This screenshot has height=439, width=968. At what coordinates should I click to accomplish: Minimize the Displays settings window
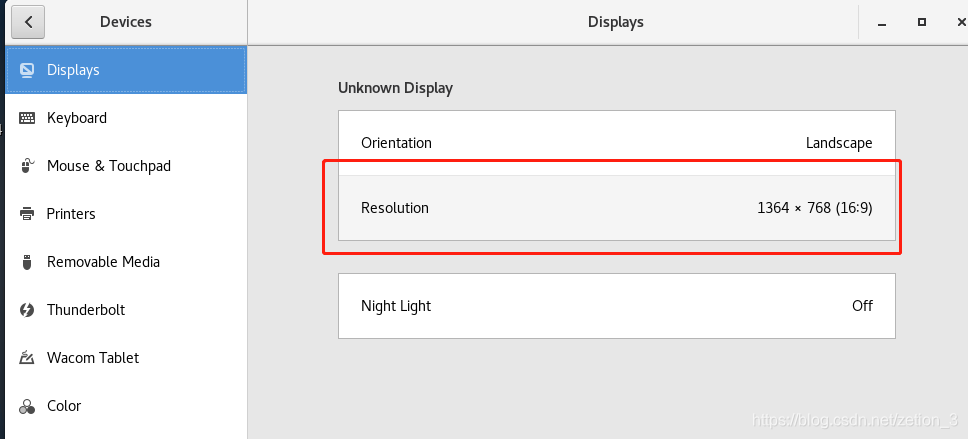pos(882,23)
